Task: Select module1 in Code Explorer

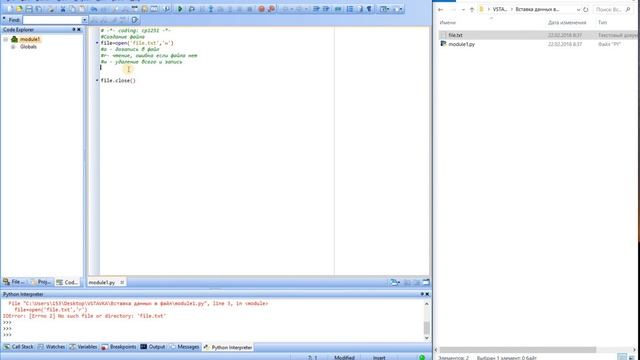Action: click(x=29, y=39)
